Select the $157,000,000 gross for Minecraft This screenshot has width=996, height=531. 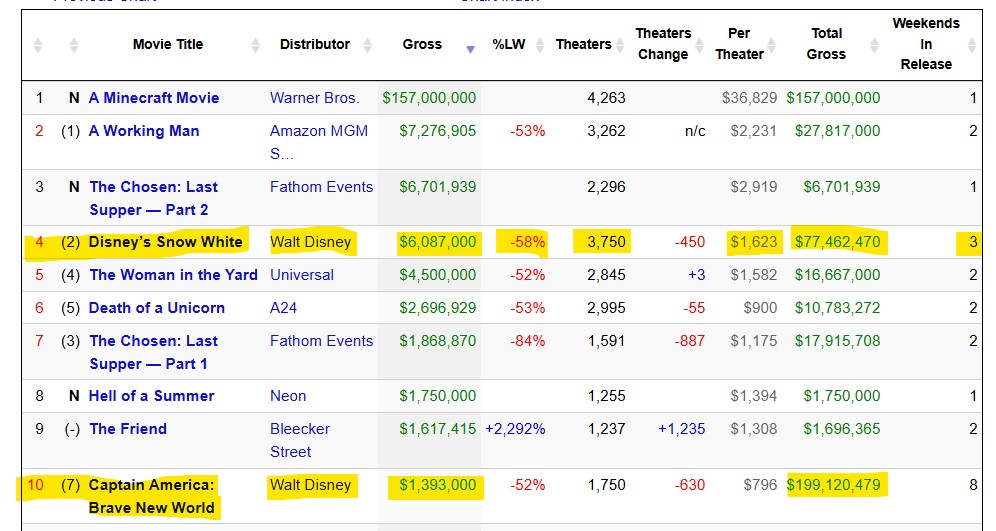click(x=429, y=98)
